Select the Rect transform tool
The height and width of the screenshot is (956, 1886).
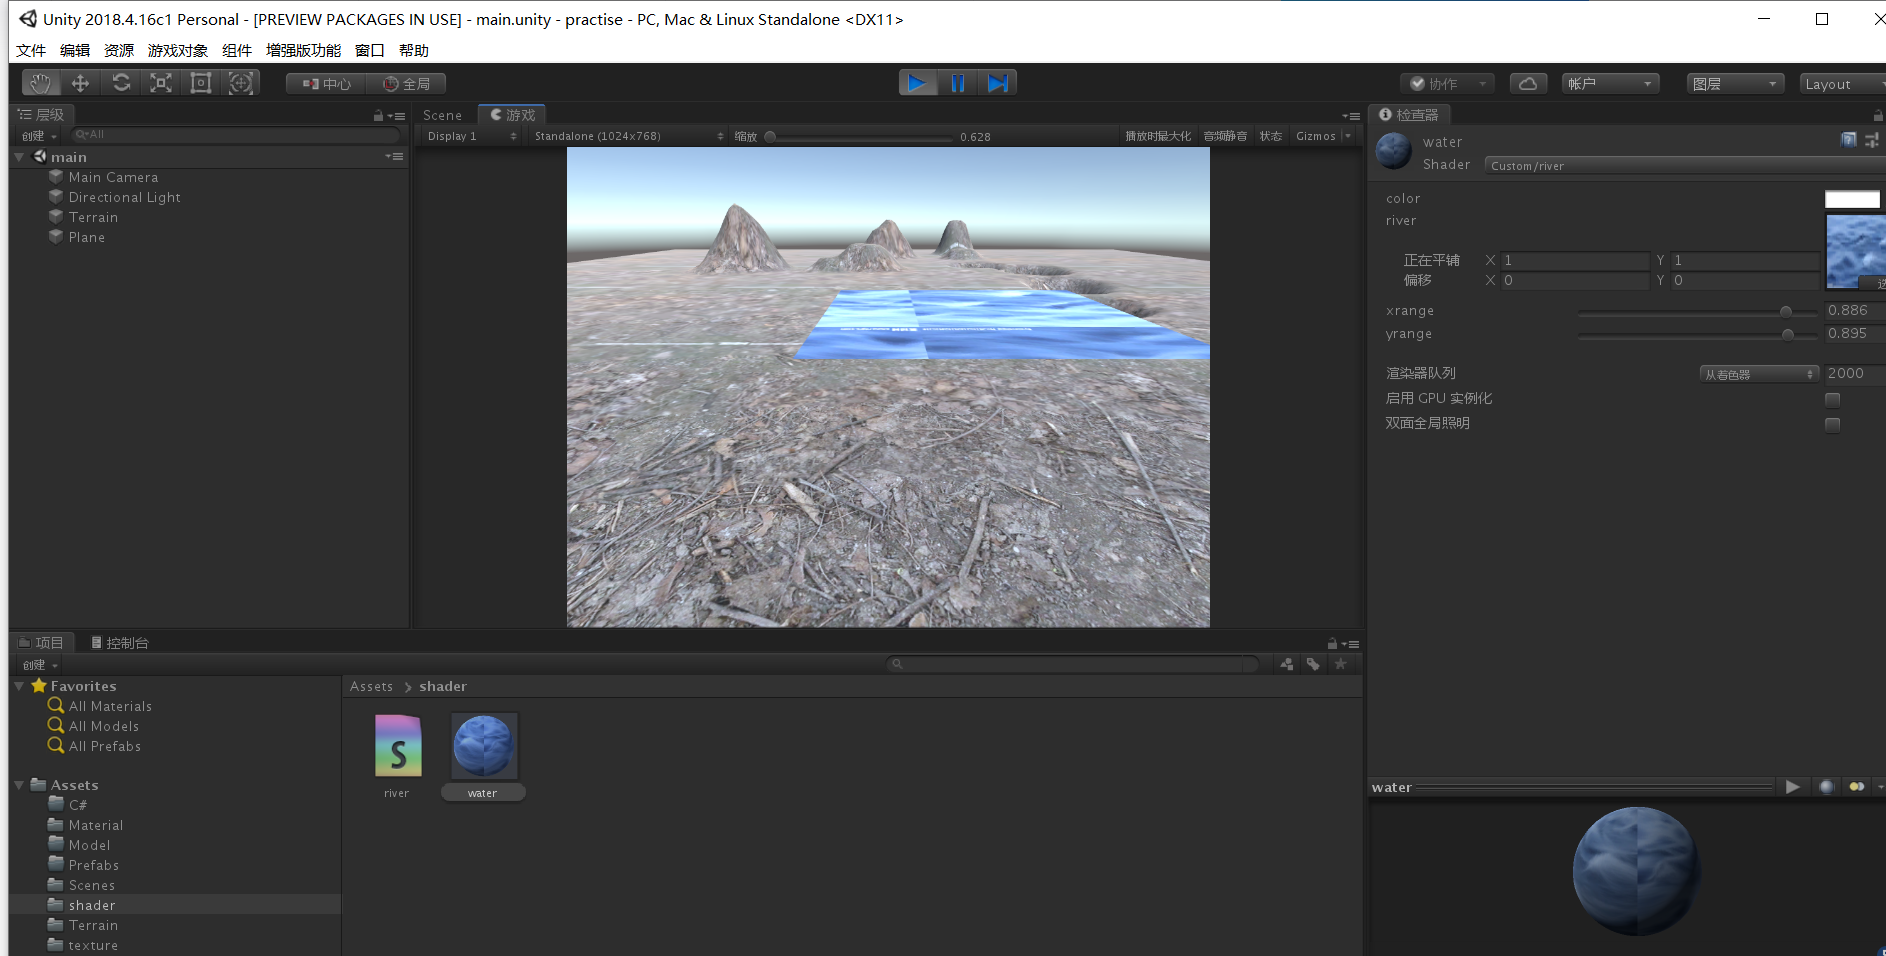point(200,83)
